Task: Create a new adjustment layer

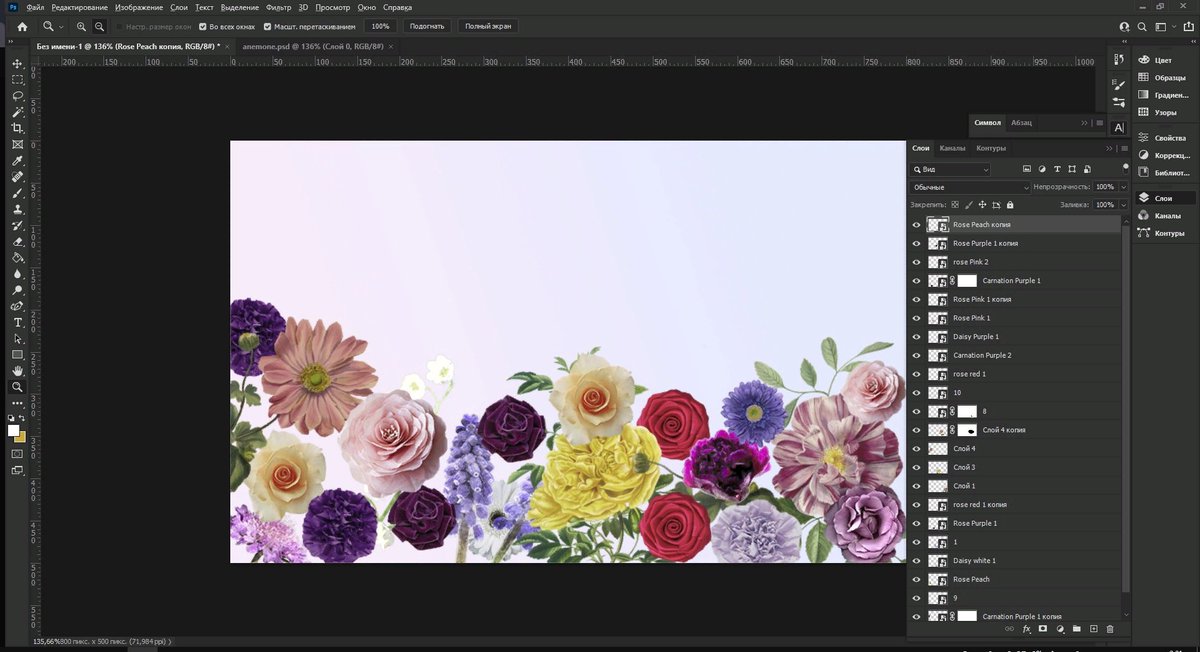Action: click(1060, 629)
